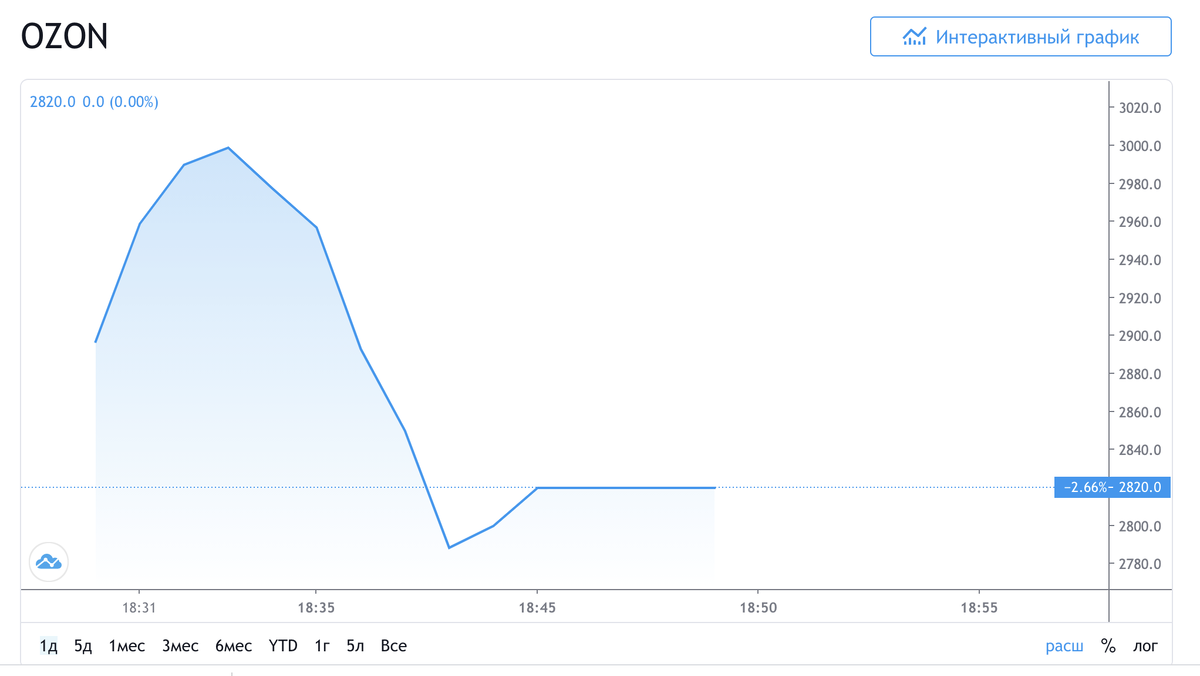Click the TradingView cloud logo icon
This screenshot has height=676, width=1200.
[x=48, y=562]
